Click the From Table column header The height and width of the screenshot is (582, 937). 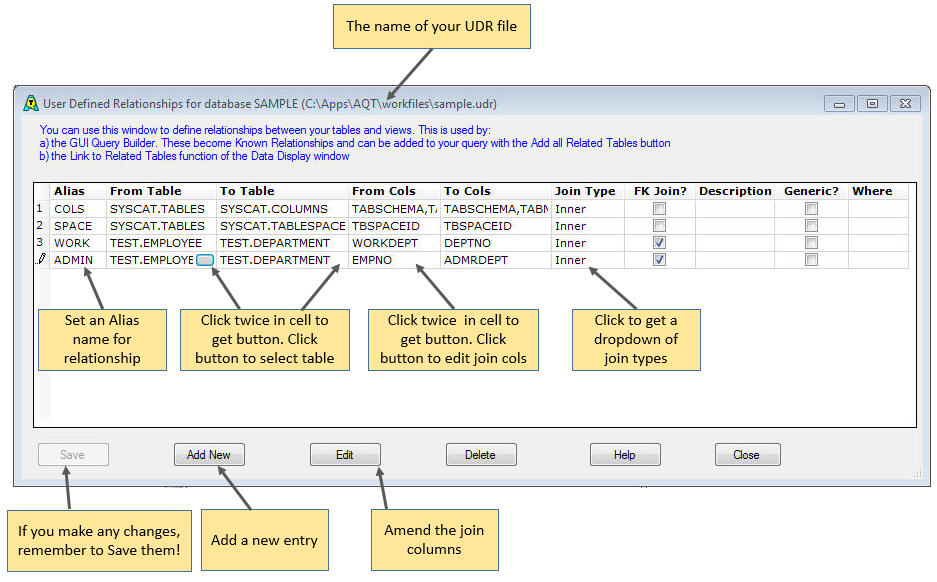(x=161, y=191)
